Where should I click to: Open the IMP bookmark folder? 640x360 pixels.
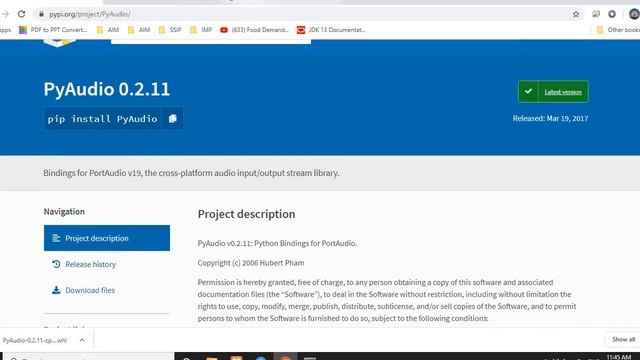(201, 30)
